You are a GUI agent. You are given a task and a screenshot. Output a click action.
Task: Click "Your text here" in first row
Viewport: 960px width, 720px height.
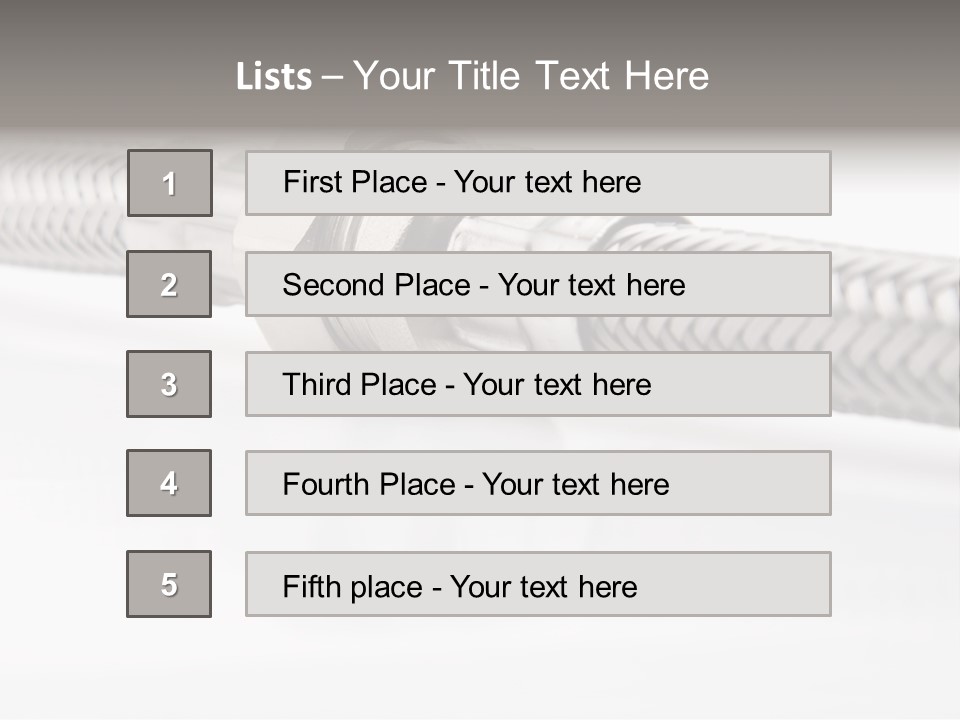point(547,182)
